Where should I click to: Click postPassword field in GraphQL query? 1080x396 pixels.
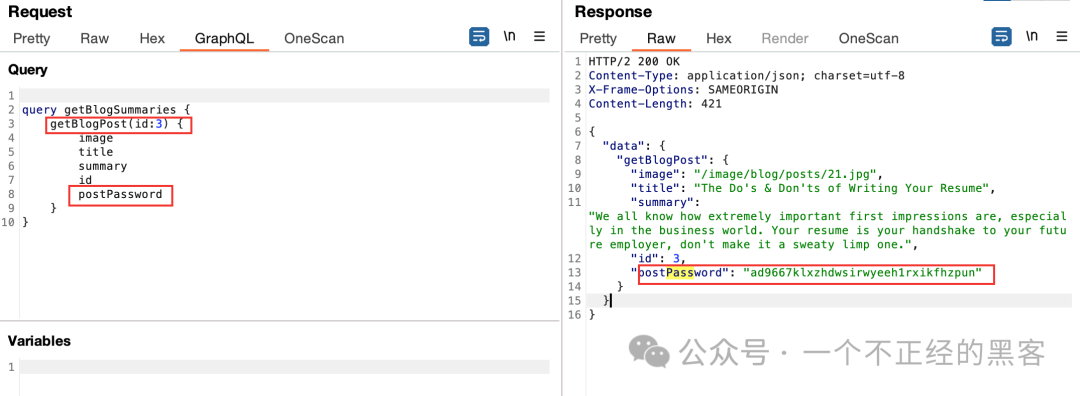tap(121, 195)
